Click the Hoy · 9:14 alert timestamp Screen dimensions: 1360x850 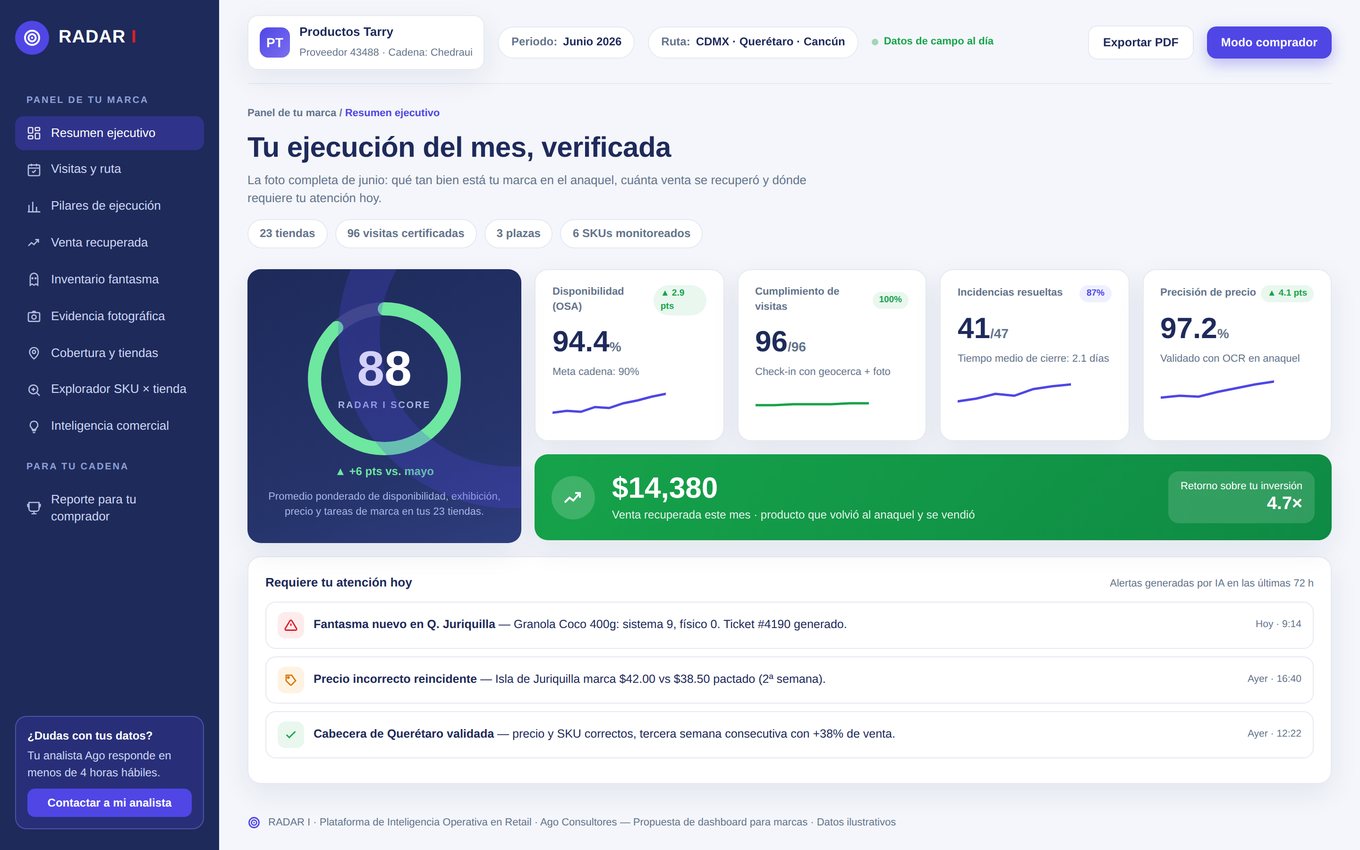pos(1278,624)
